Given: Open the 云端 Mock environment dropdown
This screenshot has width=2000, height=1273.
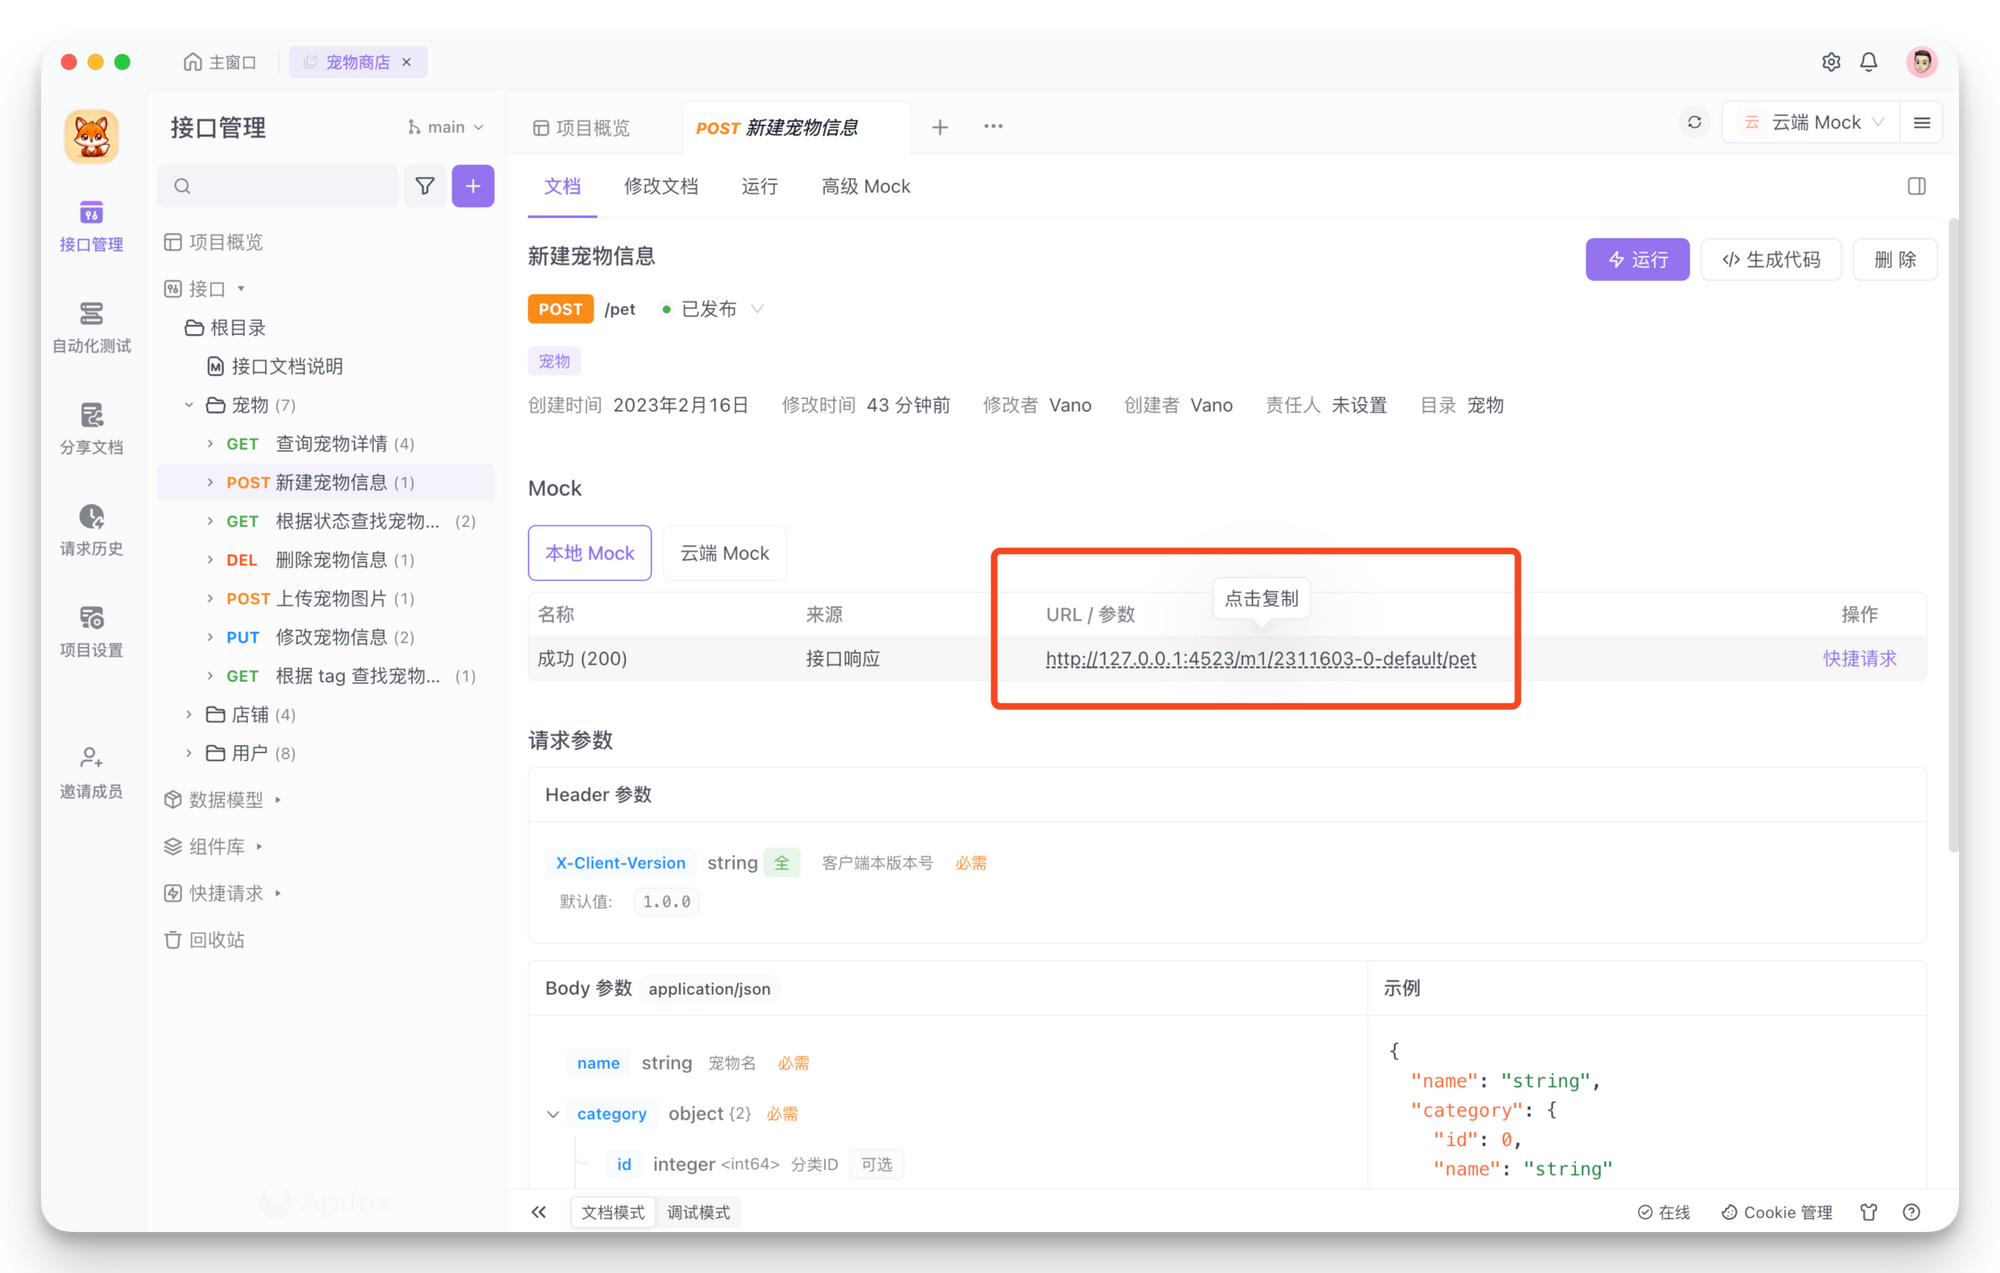Looking at the screenshot, I should [x=1811, y=122].
